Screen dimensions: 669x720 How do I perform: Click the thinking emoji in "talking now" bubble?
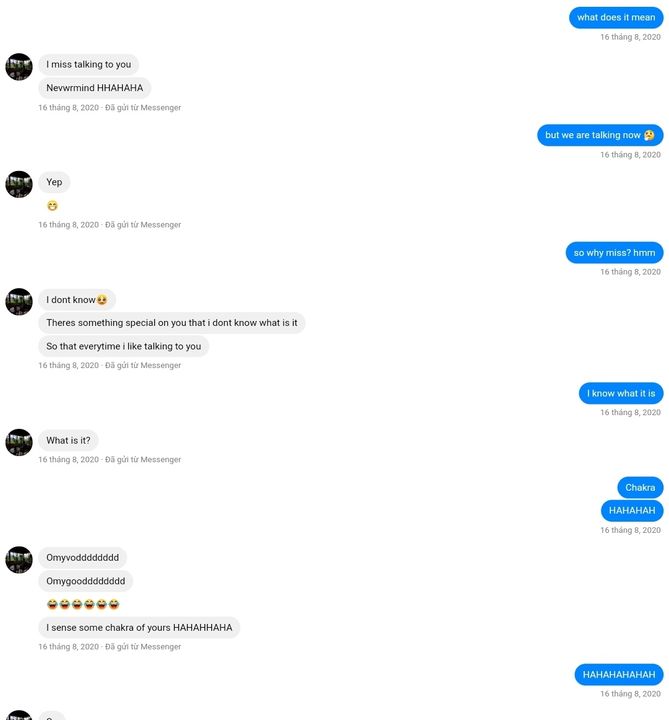[x=649, y=135]
